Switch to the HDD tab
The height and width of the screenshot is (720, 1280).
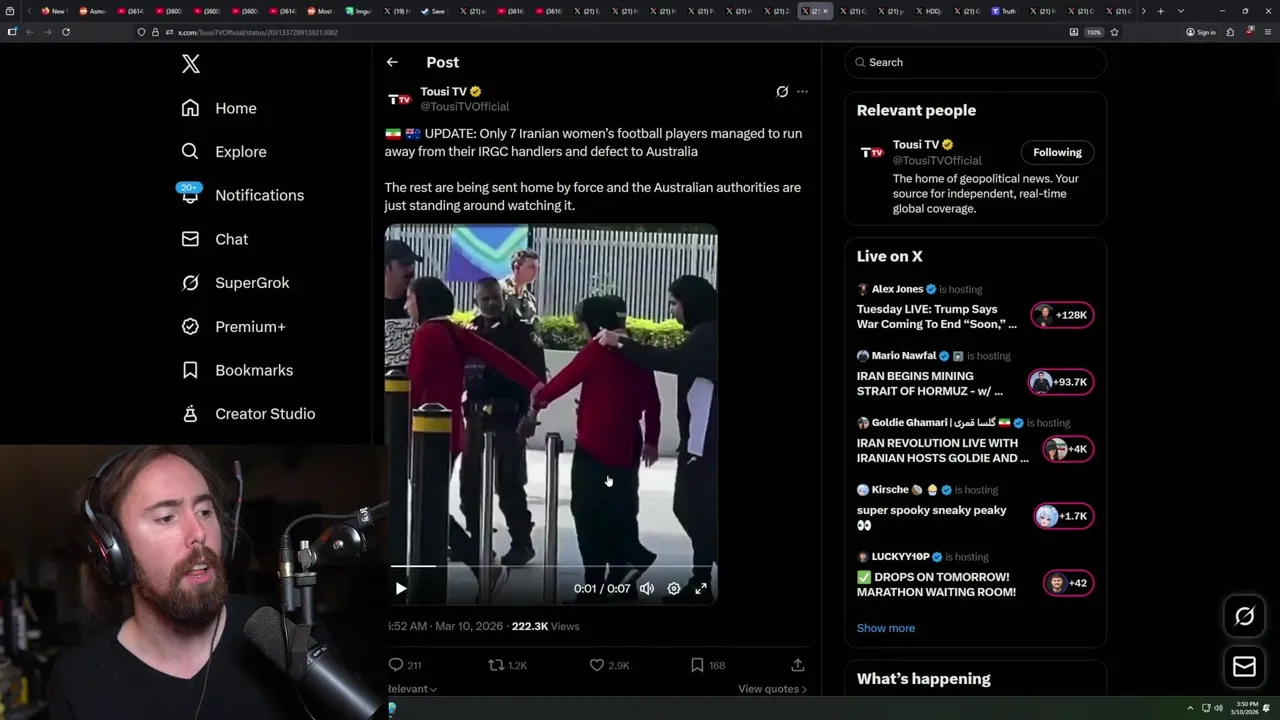click(928, 11)
